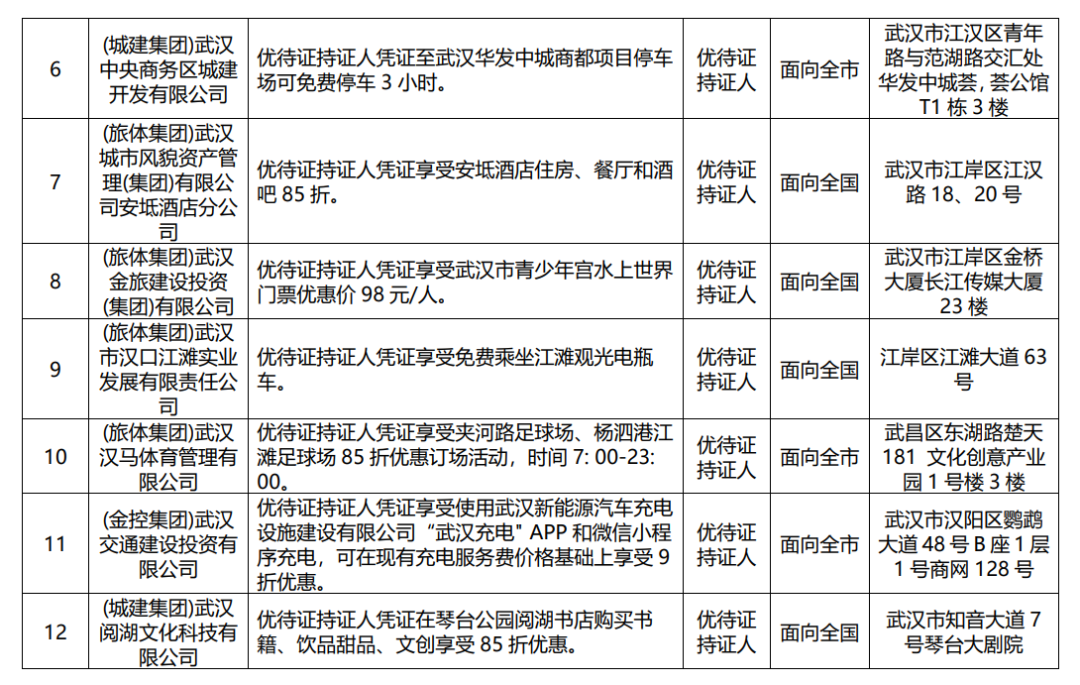Click the 水上世界门票 98 元 description
This screenshot has width=1080, height=685.
(465, 282)
